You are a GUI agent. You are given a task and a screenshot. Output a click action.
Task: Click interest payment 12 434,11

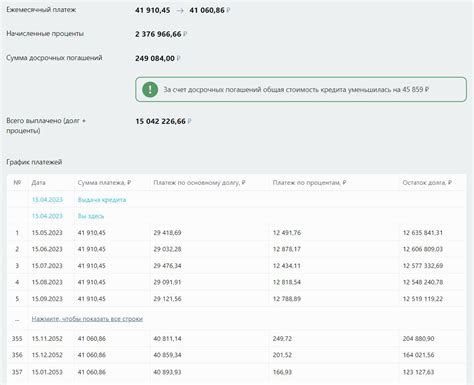(x=287, y=266)
